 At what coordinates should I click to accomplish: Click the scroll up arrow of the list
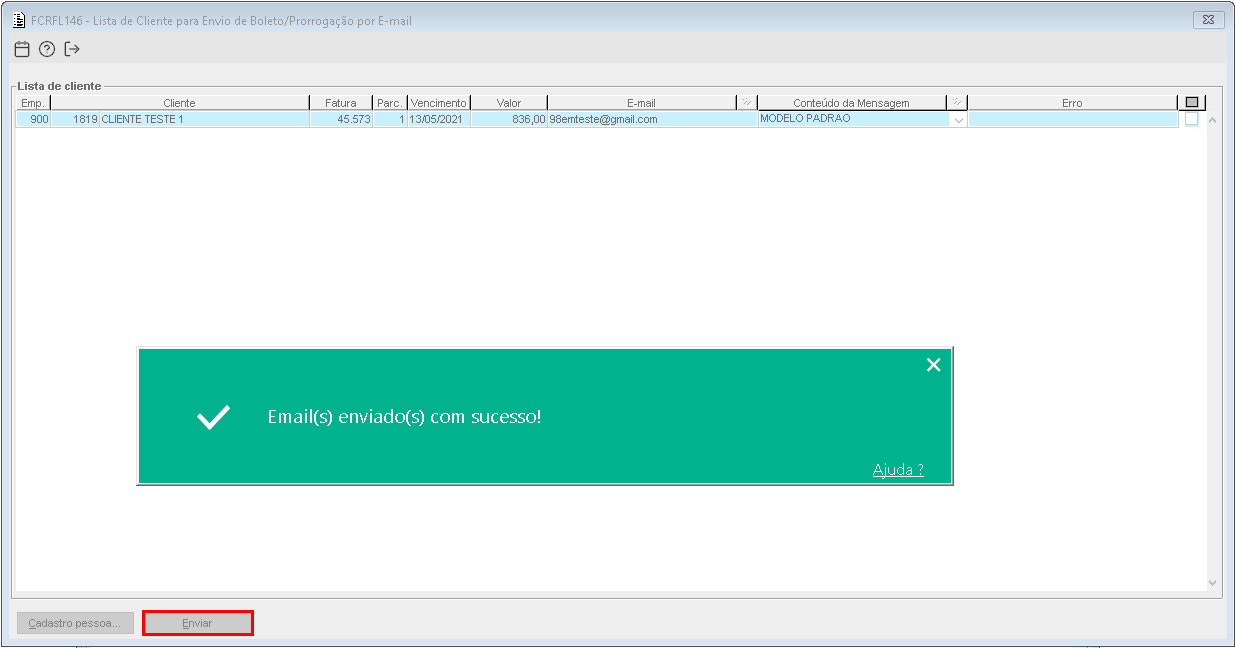(1213, 120)
